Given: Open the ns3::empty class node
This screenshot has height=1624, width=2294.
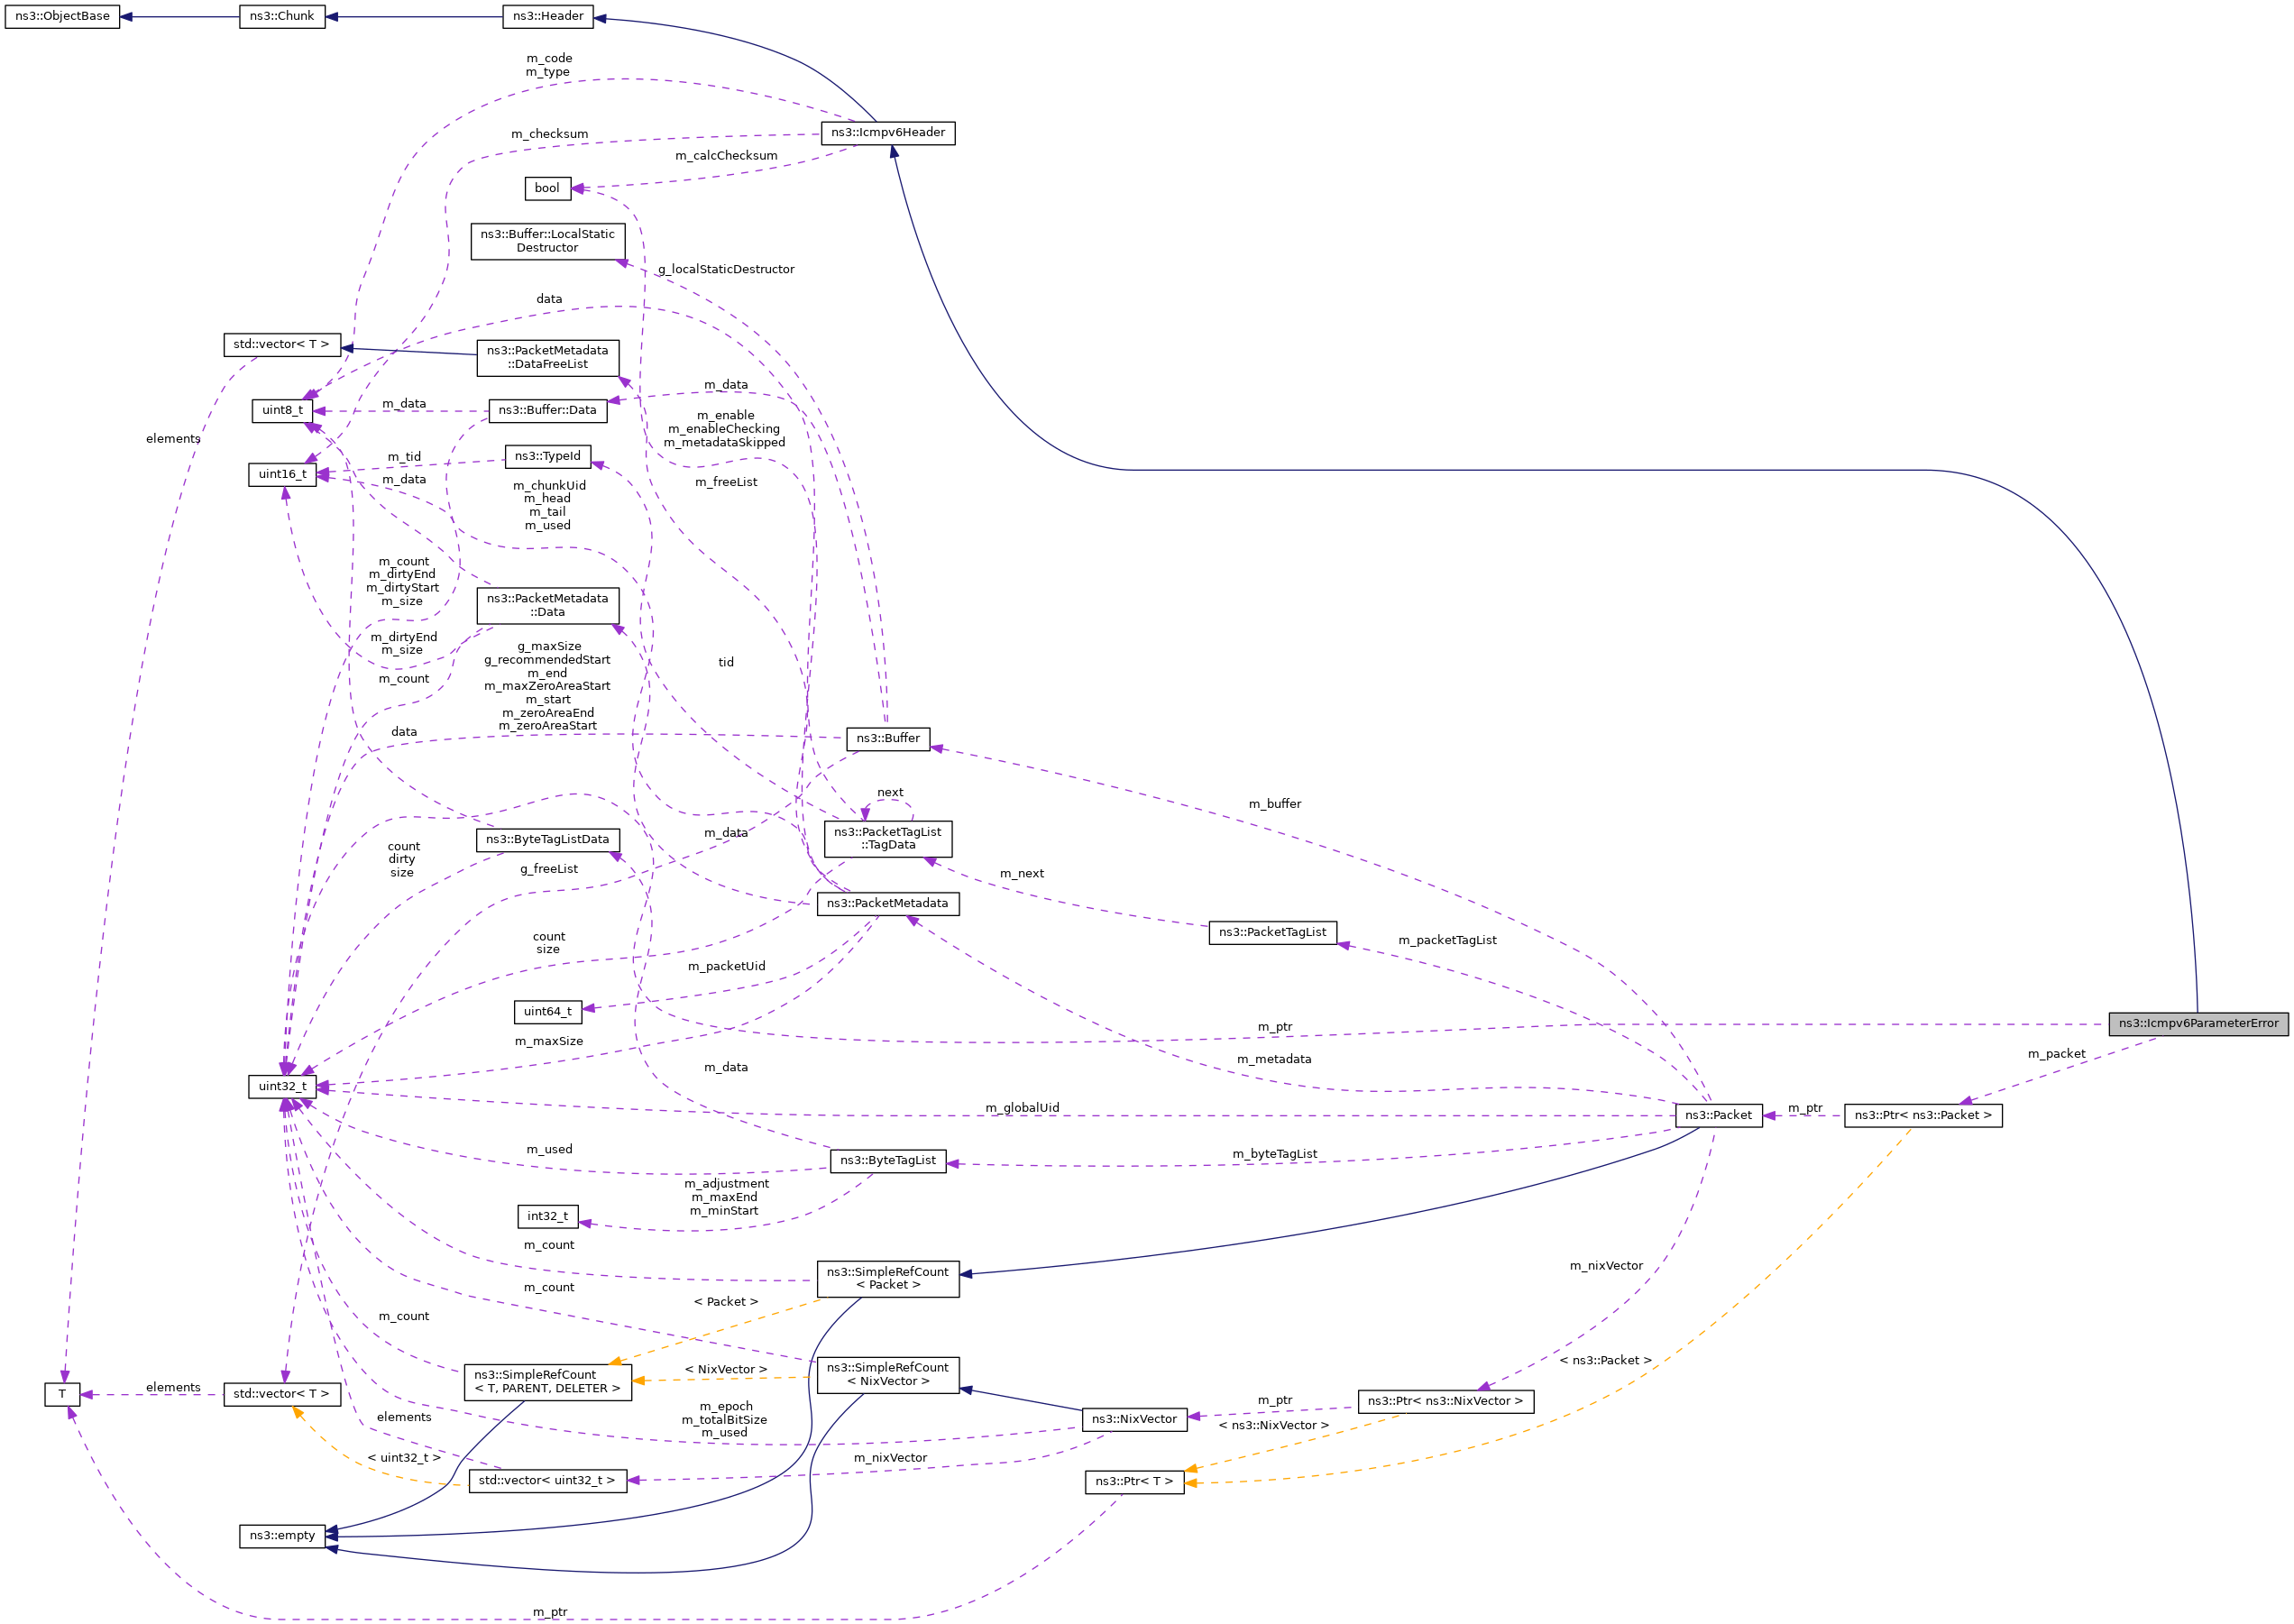Looking at the screenshot, I should pos(282,1536).
